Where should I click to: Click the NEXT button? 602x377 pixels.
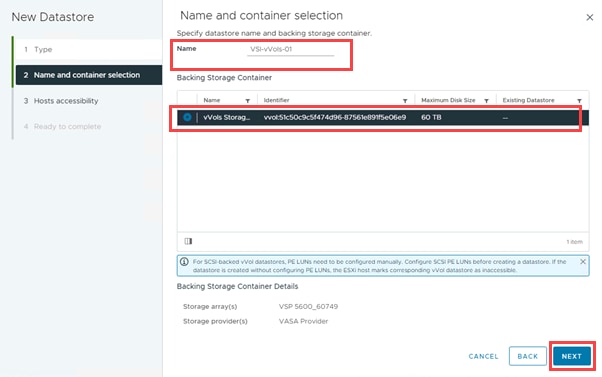pyautogui.click(x=572, y=356)
